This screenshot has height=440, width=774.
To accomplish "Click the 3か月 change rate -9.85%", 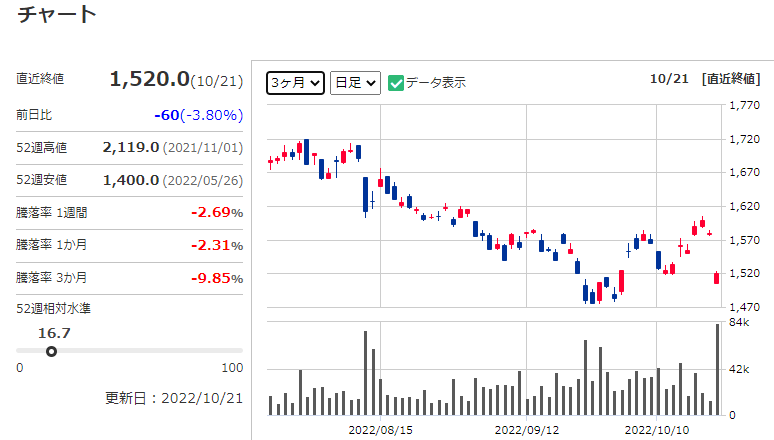I will pyautogui.click(x=217, y=278).
